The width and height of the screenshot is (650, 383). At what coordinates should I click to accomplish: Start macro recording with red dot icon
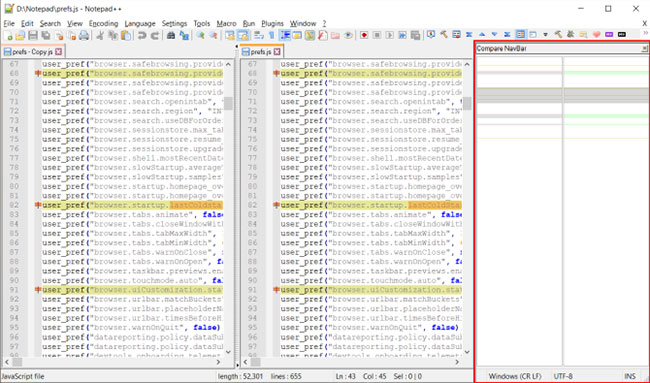(x=364, y=35)
